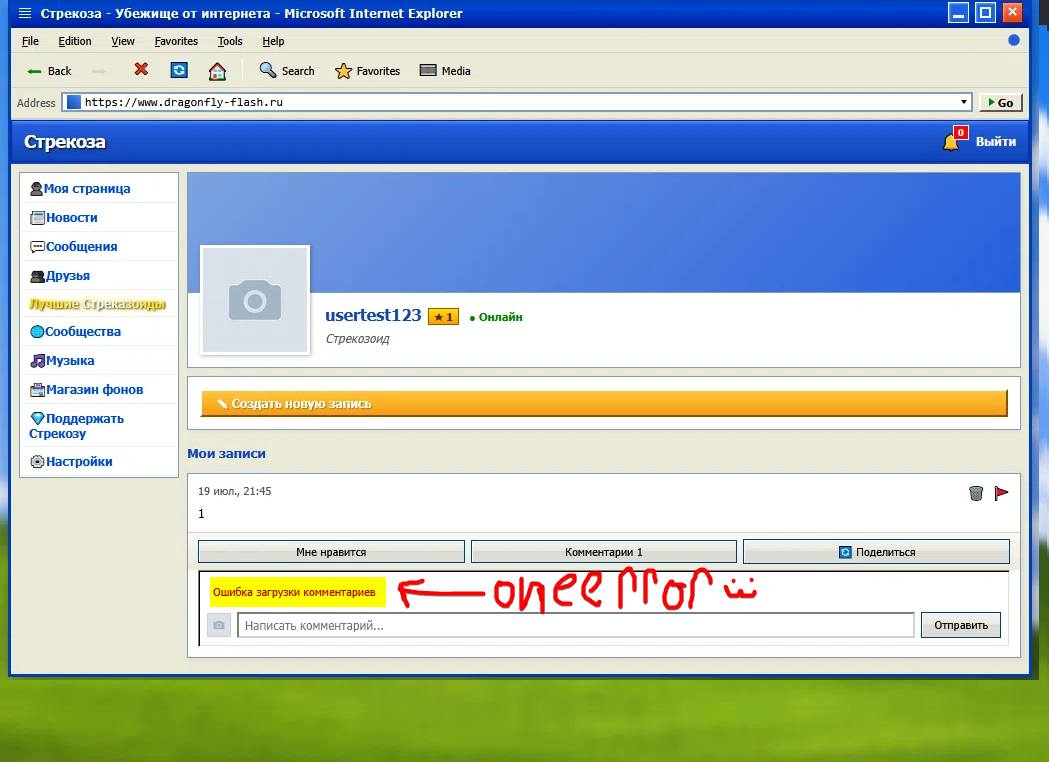The image size is (1049, 762).
Task: Open the Help menu
Action: coord(273,41)
